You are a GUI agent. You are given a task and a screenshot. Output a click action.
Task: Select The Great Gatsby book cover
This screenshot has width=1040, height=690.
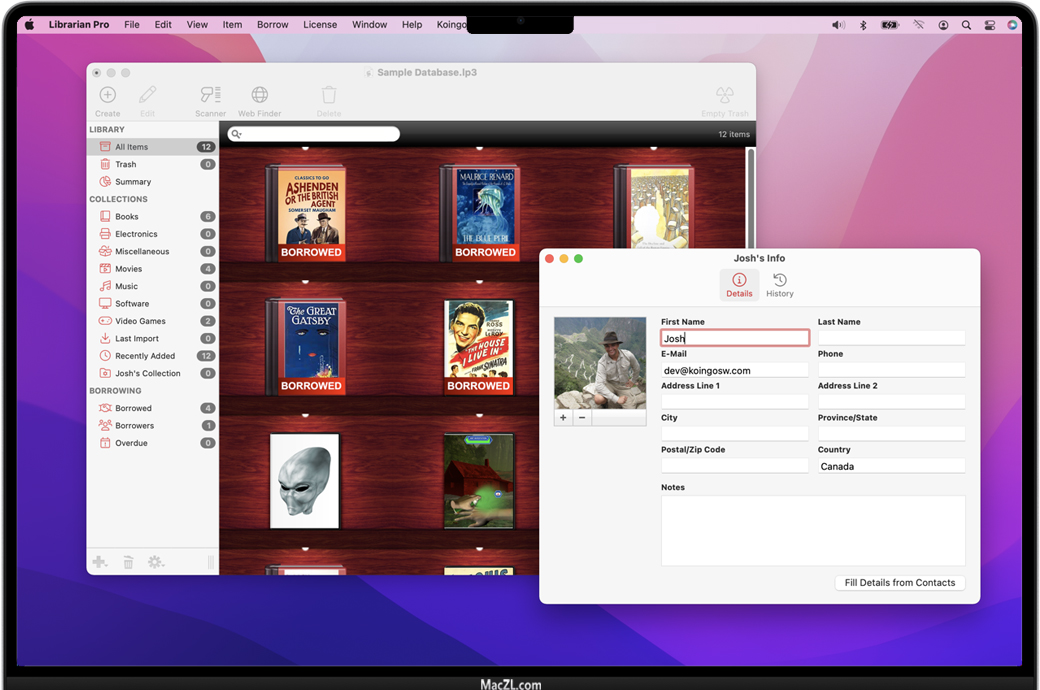tap(311, 345)
